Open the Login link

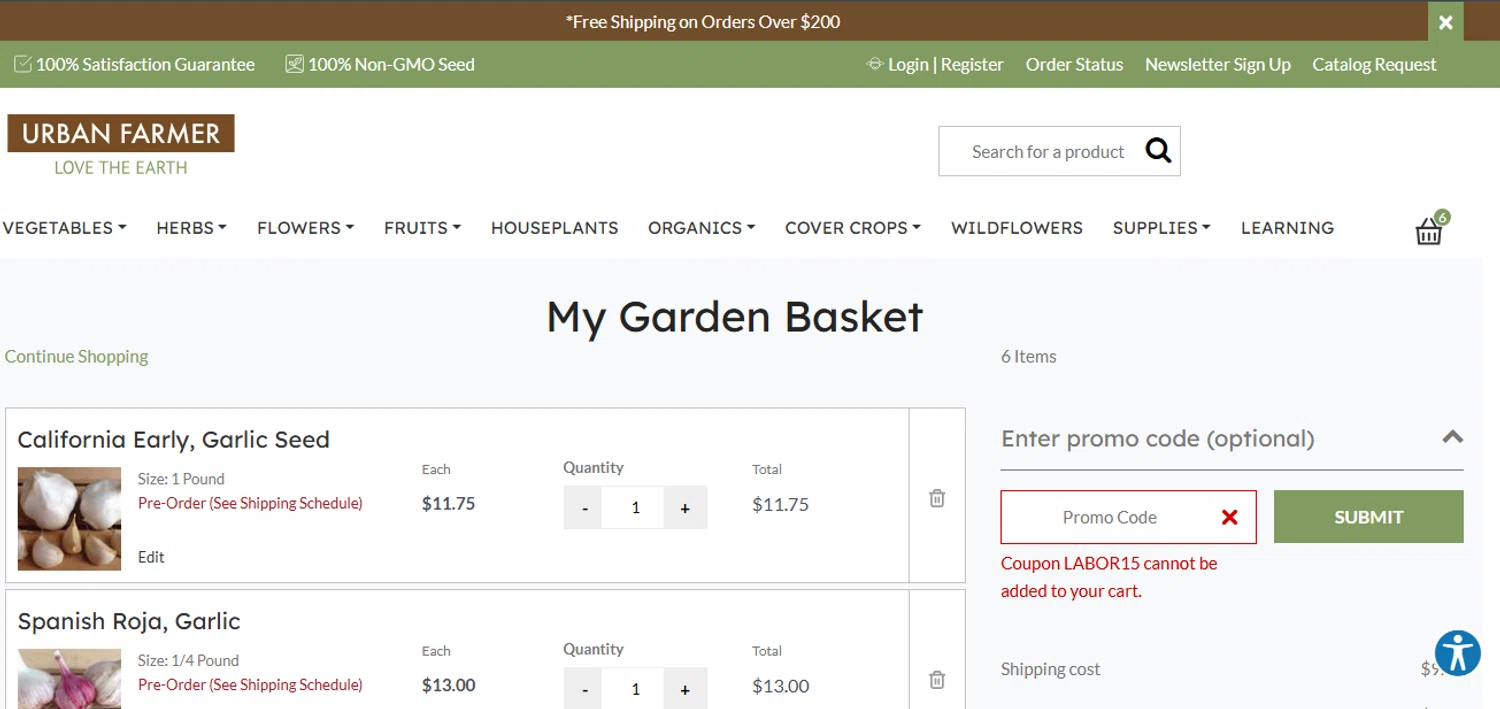point(908,64)
